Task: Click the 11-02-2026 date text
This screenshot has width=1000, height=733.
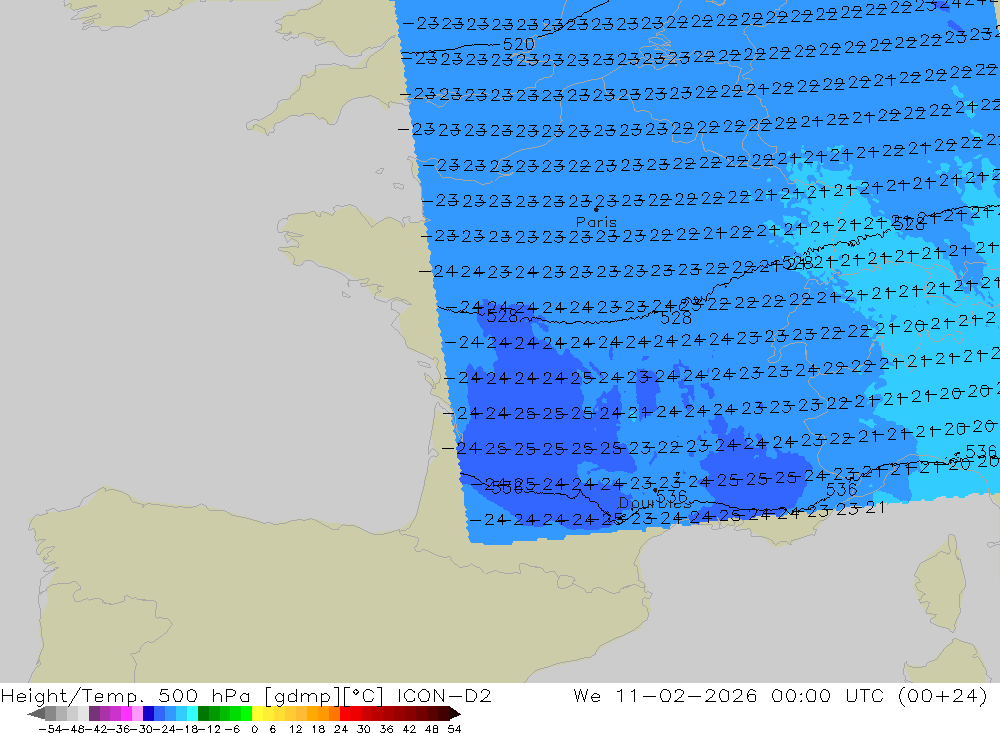Action: (x=686, y=695)
